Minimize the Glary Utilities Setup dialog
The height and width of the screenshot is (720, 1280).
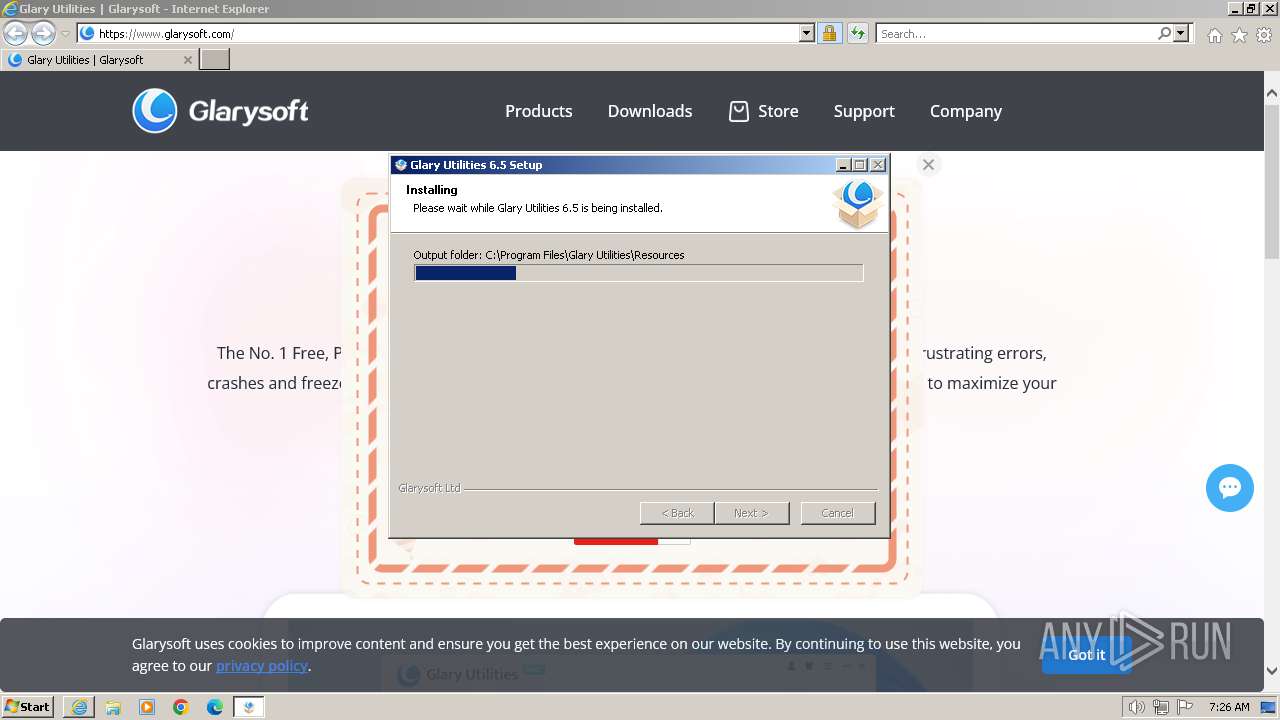(x=843, y=165)
